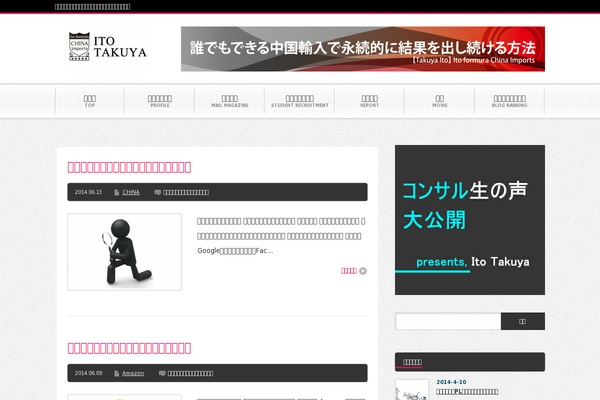The height and width of the screenshot is (400, 600).
Task: Open the China import header banner
Action: point(363,49)
